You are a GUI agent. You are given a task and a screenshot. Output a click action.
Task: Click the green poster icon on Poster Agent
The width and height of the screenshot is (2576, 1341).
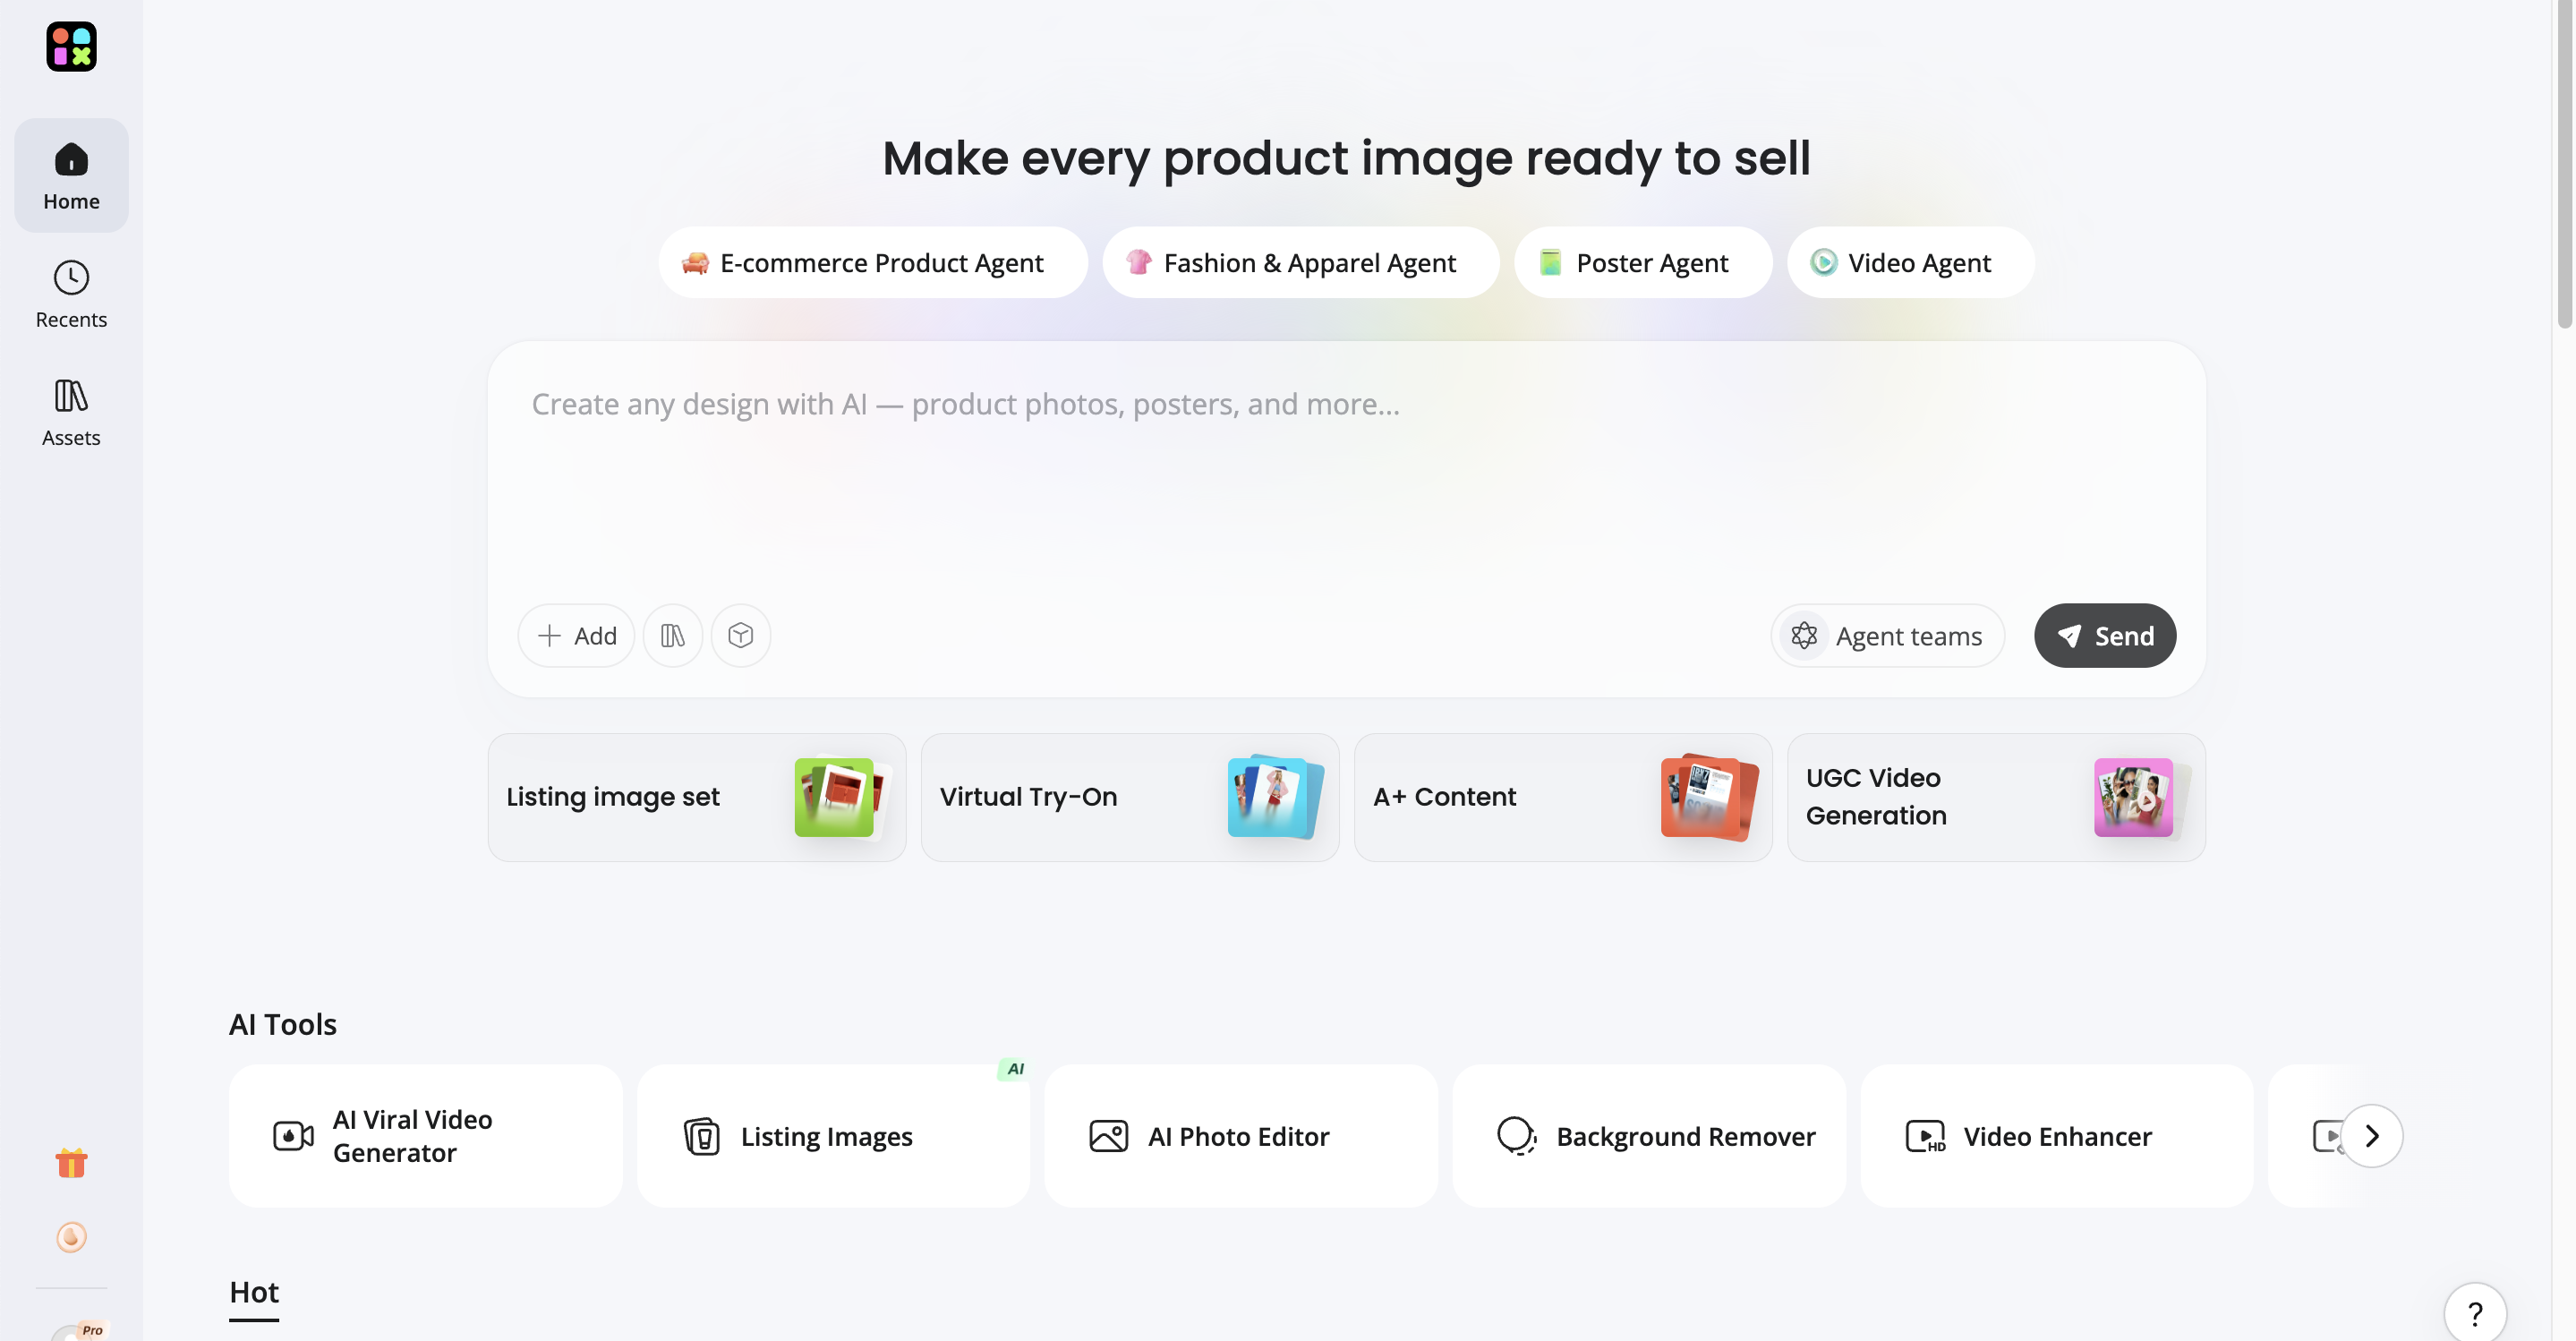point(1550,262)
